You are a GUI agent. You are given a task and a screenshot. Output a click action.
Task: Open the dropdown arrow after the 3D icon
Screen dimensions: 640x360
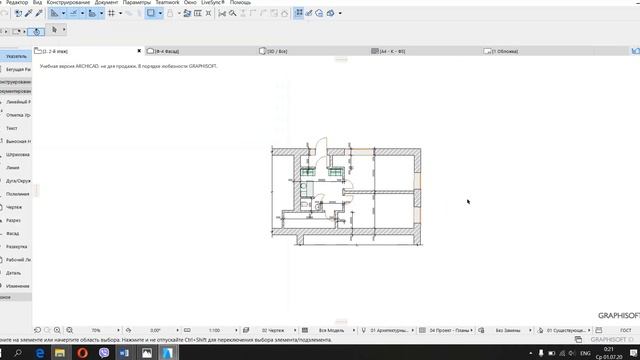tap(340, 13)
